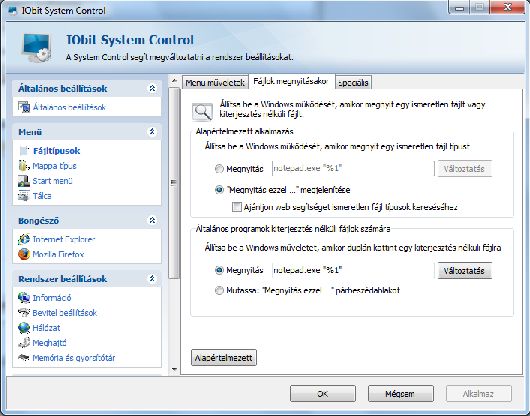Click the Alapértelmezett button
Screen dimensions: 530x416
pos(223,358)
